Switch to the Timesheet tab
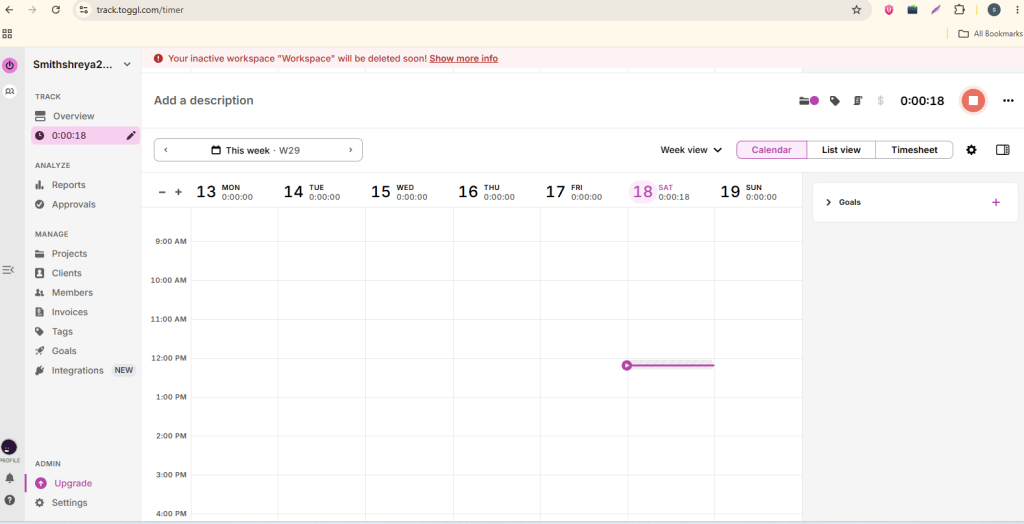Viewport: 1024px width, 524px height. click(914, 150)
